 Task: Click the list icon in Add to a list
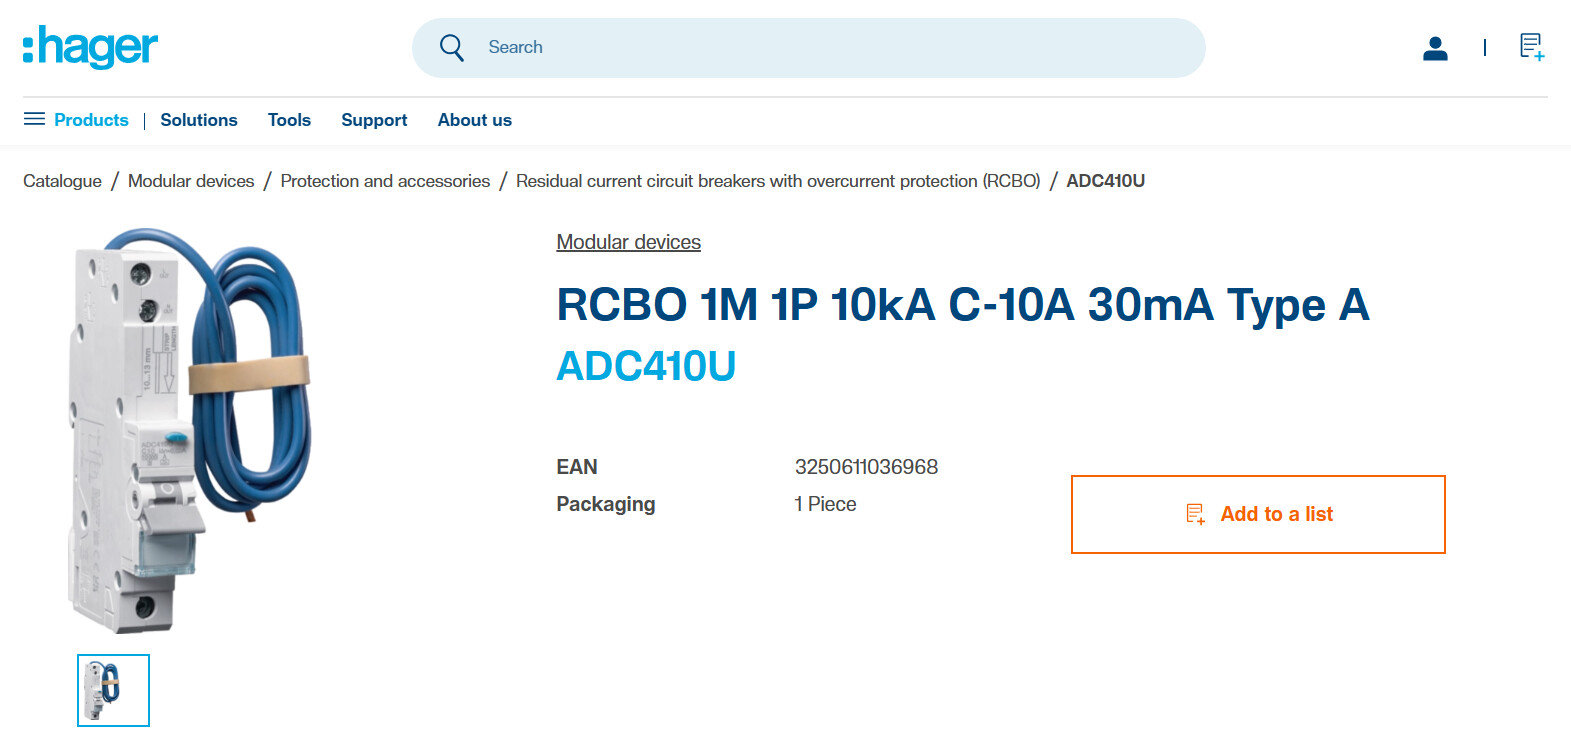point(1195,514)
